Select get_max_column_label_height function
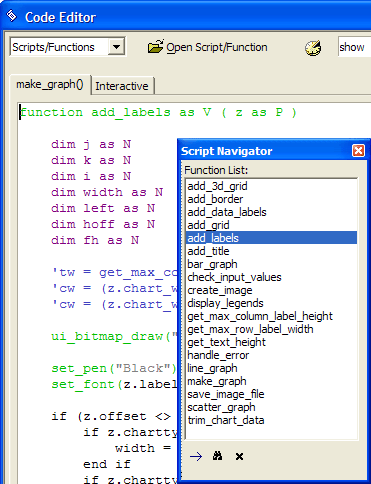Screen dimensions: 371x484 pyautogui.click(x=271, y=316)
